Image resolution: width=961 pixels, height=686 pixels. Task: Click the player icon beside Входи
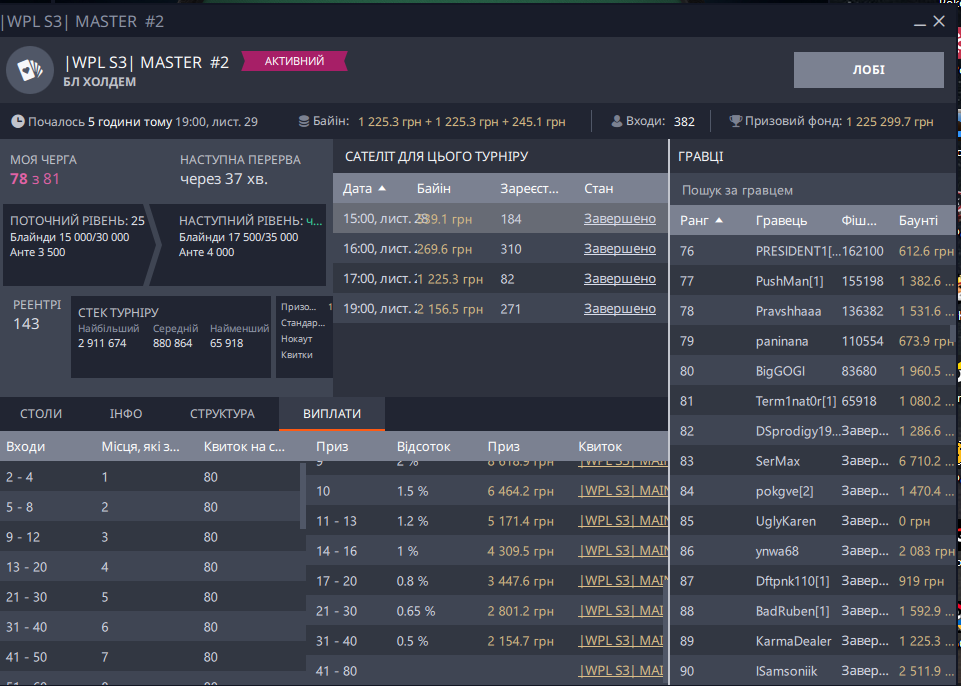click(617, 122)
